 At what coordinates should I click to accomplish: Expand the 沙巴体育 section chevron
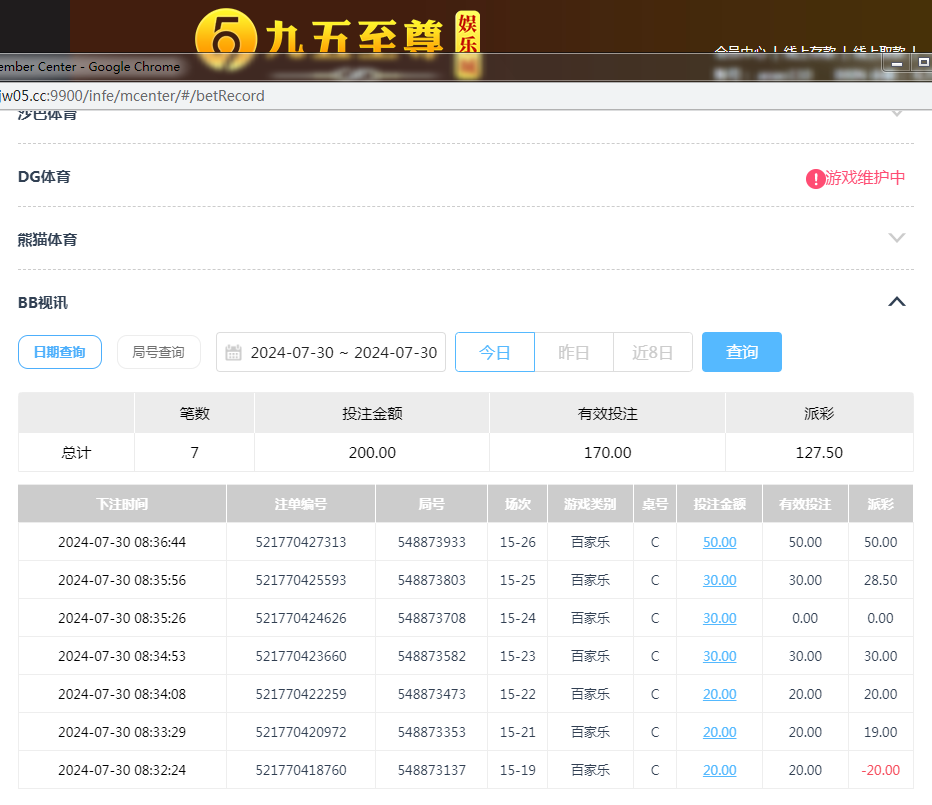tap(897, 114)
